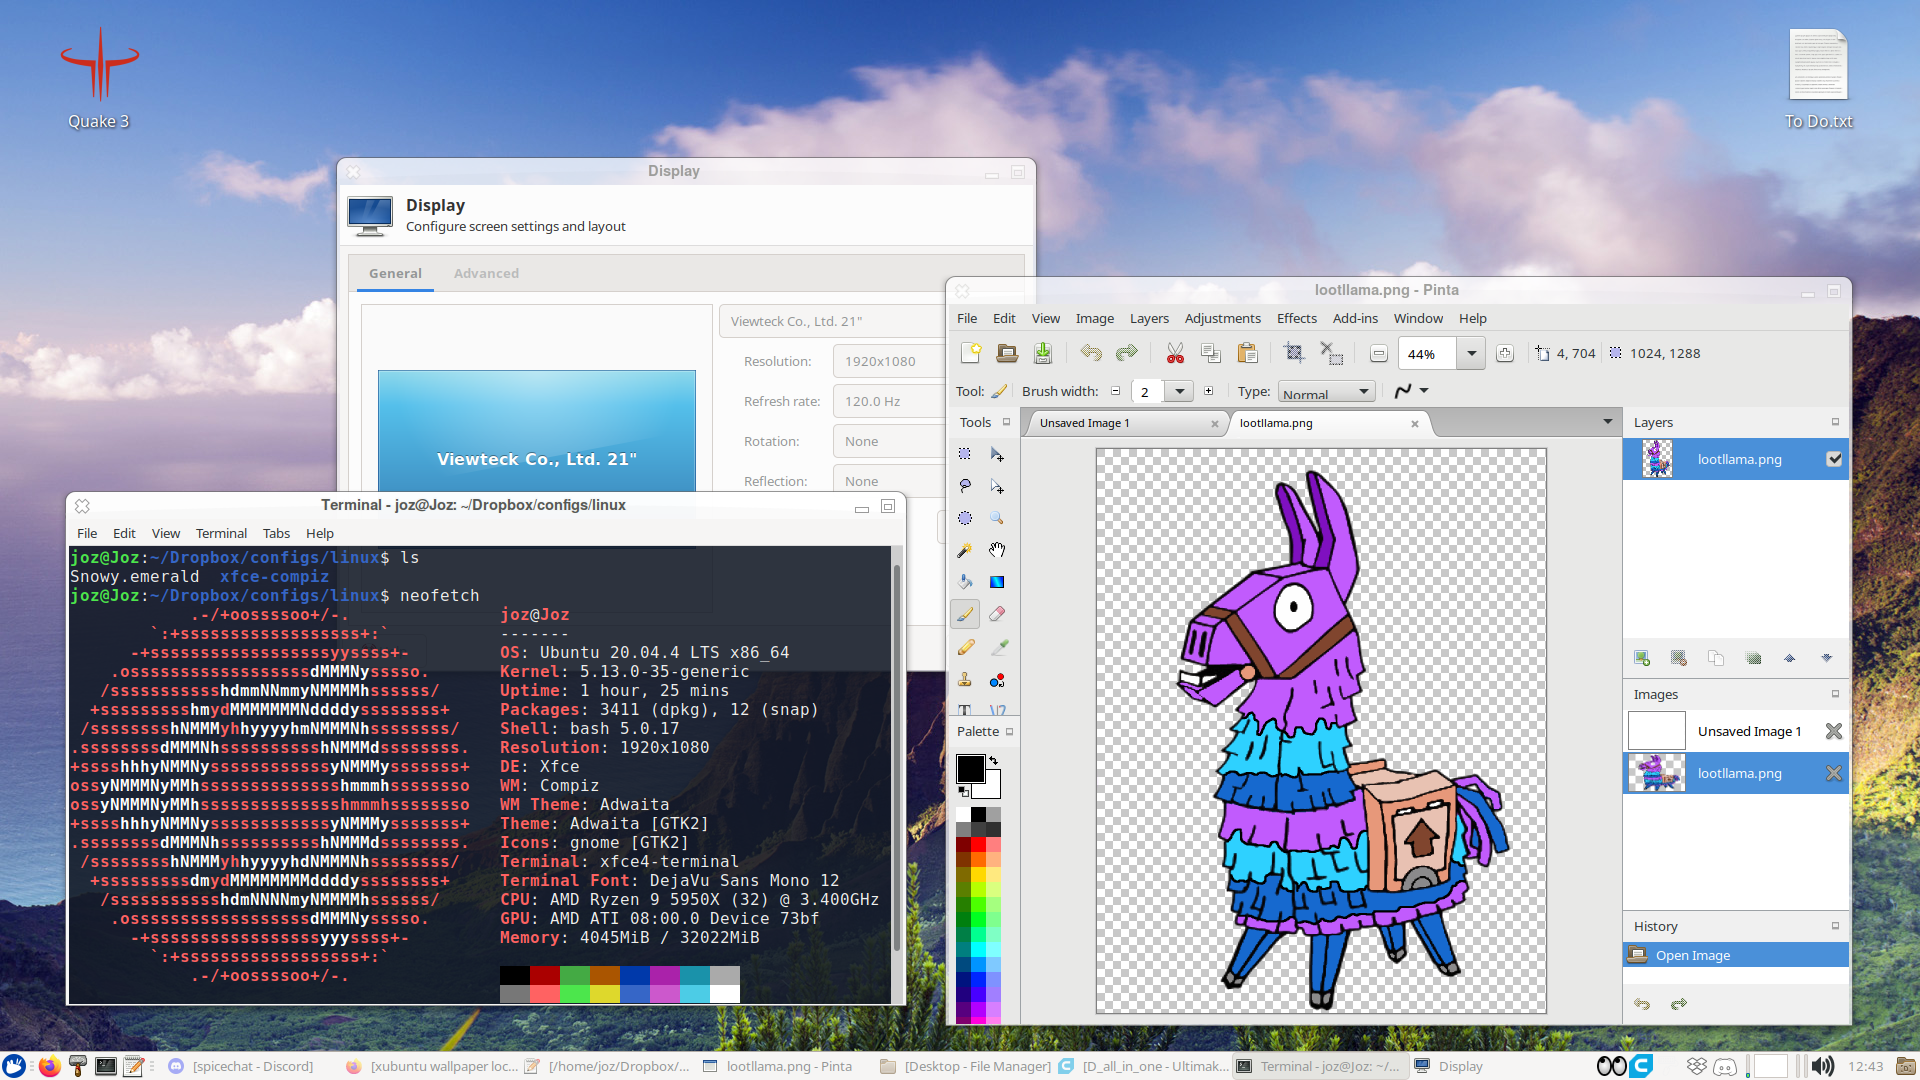1920x1080 pixels.
Task: Select the Move Selected tool
Action: coord(997,454)
